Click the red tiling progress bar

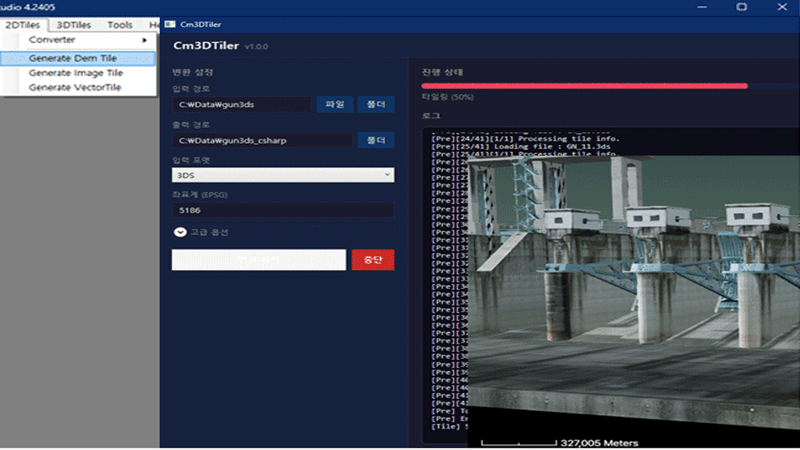pyautogui.click(x=585, y=86)
